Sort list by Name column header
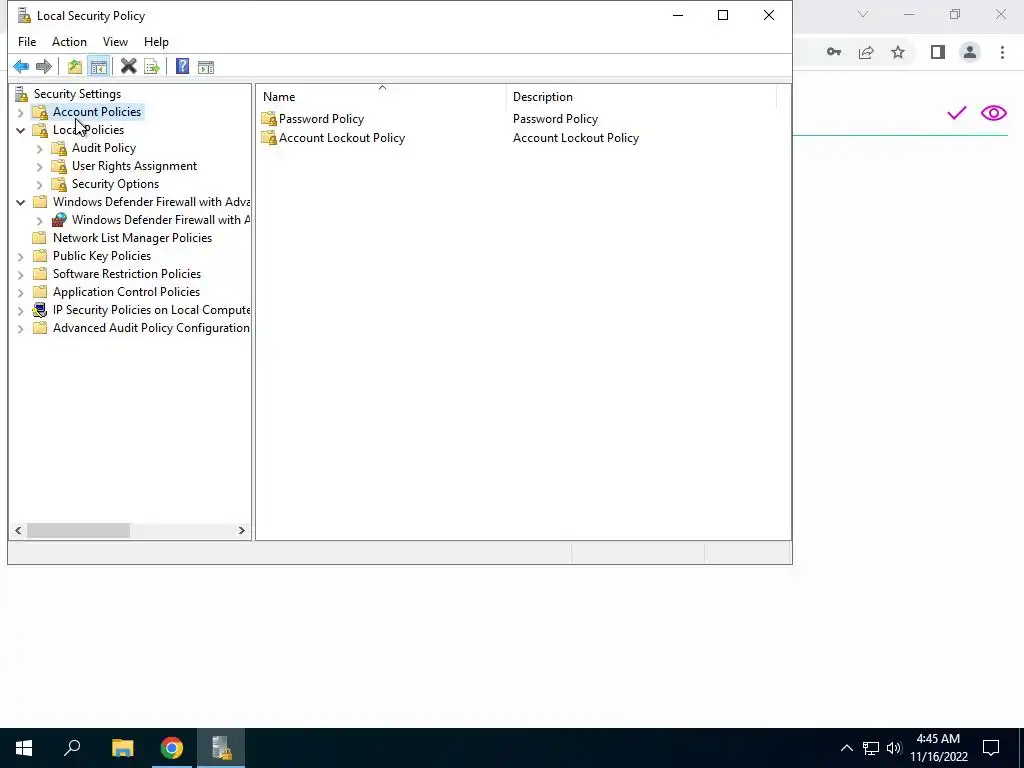 (x=381, y=97)
